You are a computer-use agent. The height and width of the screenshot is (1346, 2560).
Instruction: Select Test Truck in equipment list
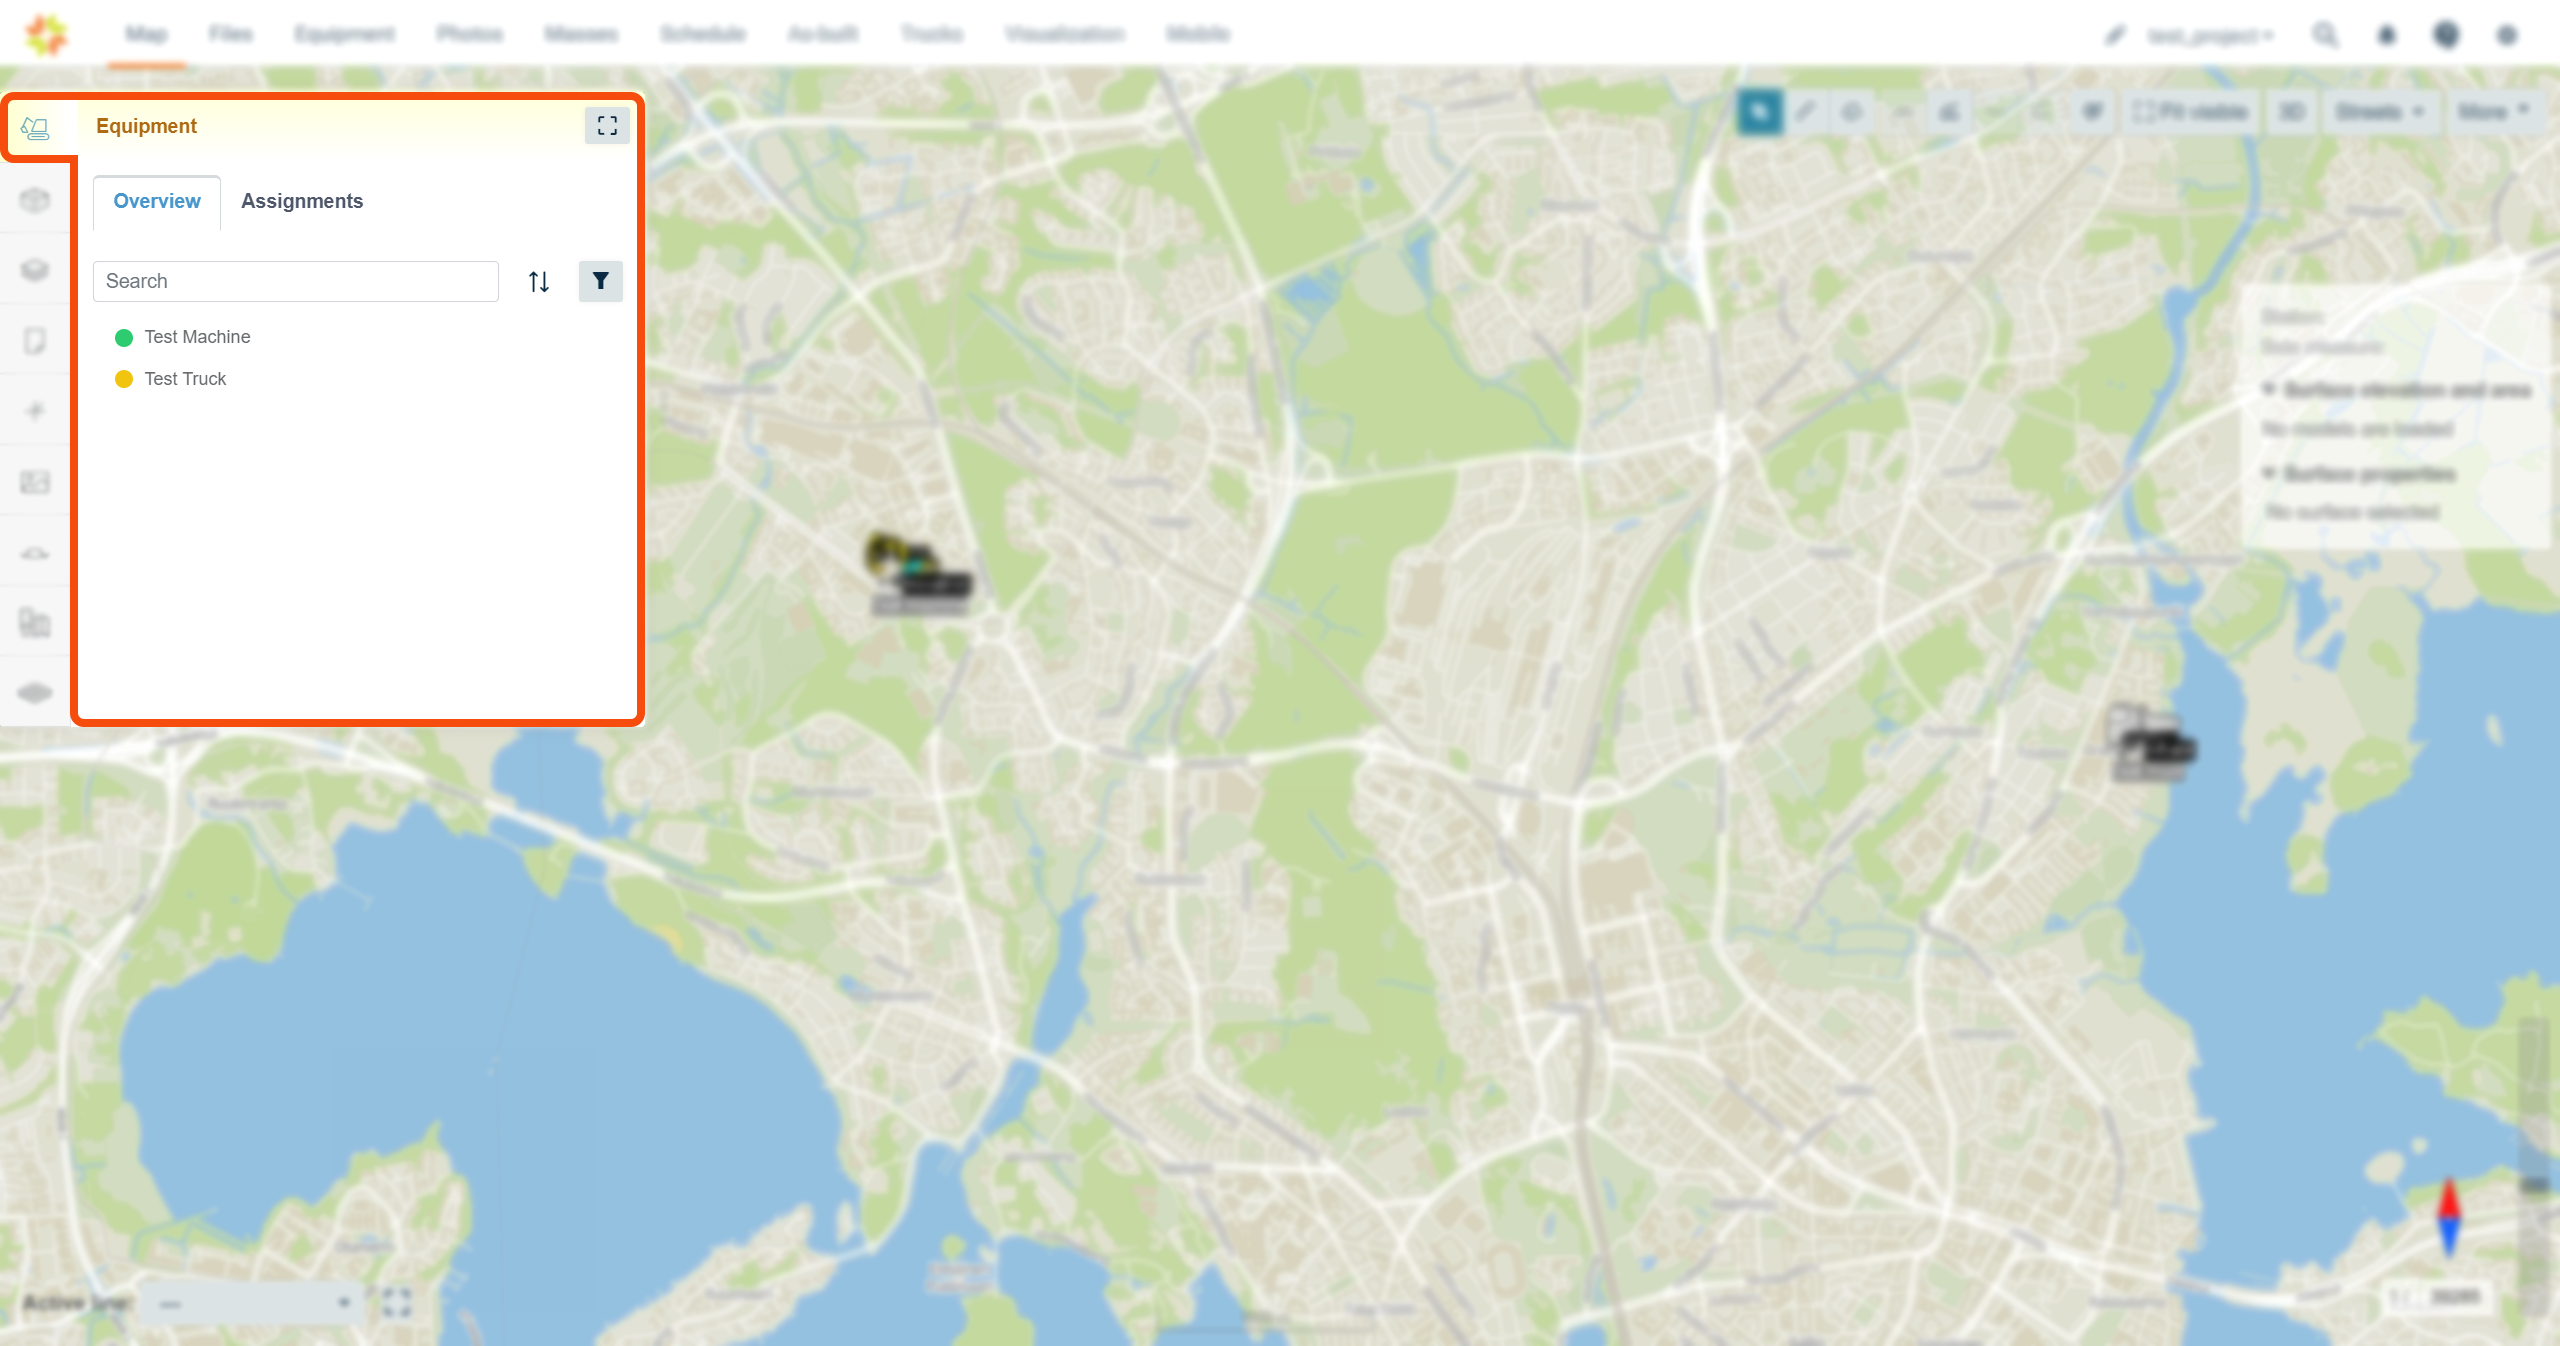coord(185,379)
